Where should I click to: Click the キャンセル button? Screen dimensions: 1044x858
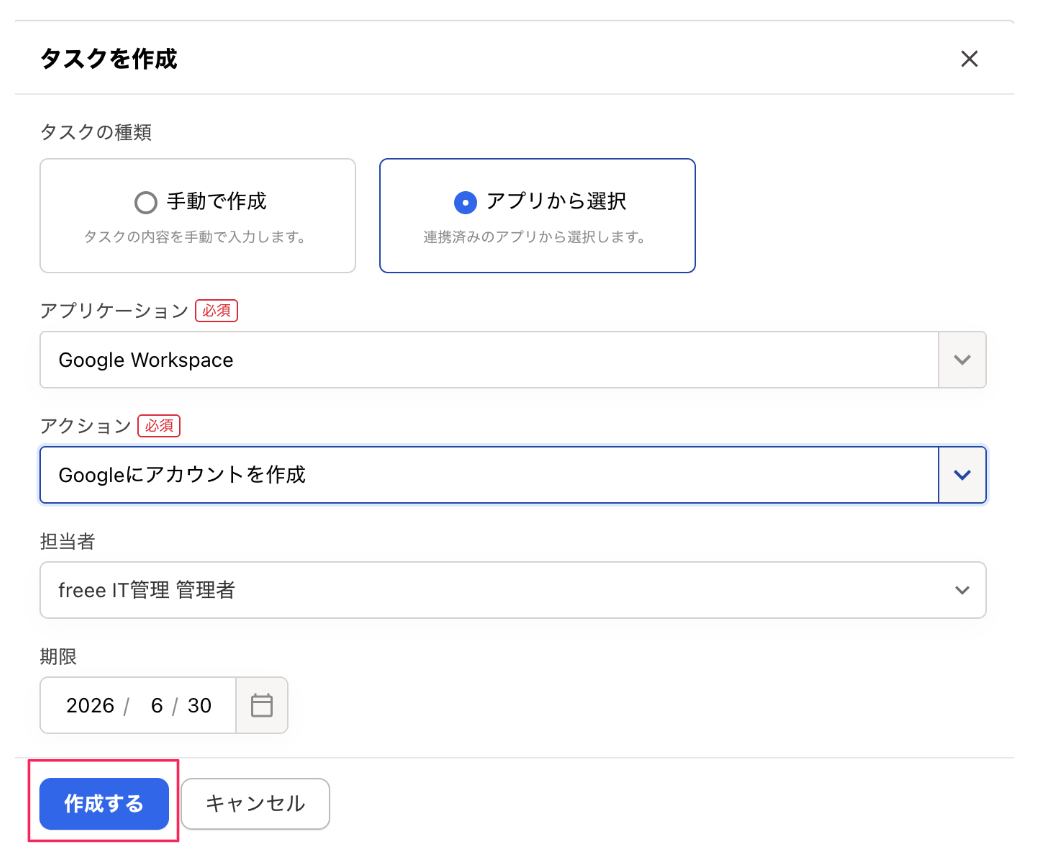coord(255,803)
